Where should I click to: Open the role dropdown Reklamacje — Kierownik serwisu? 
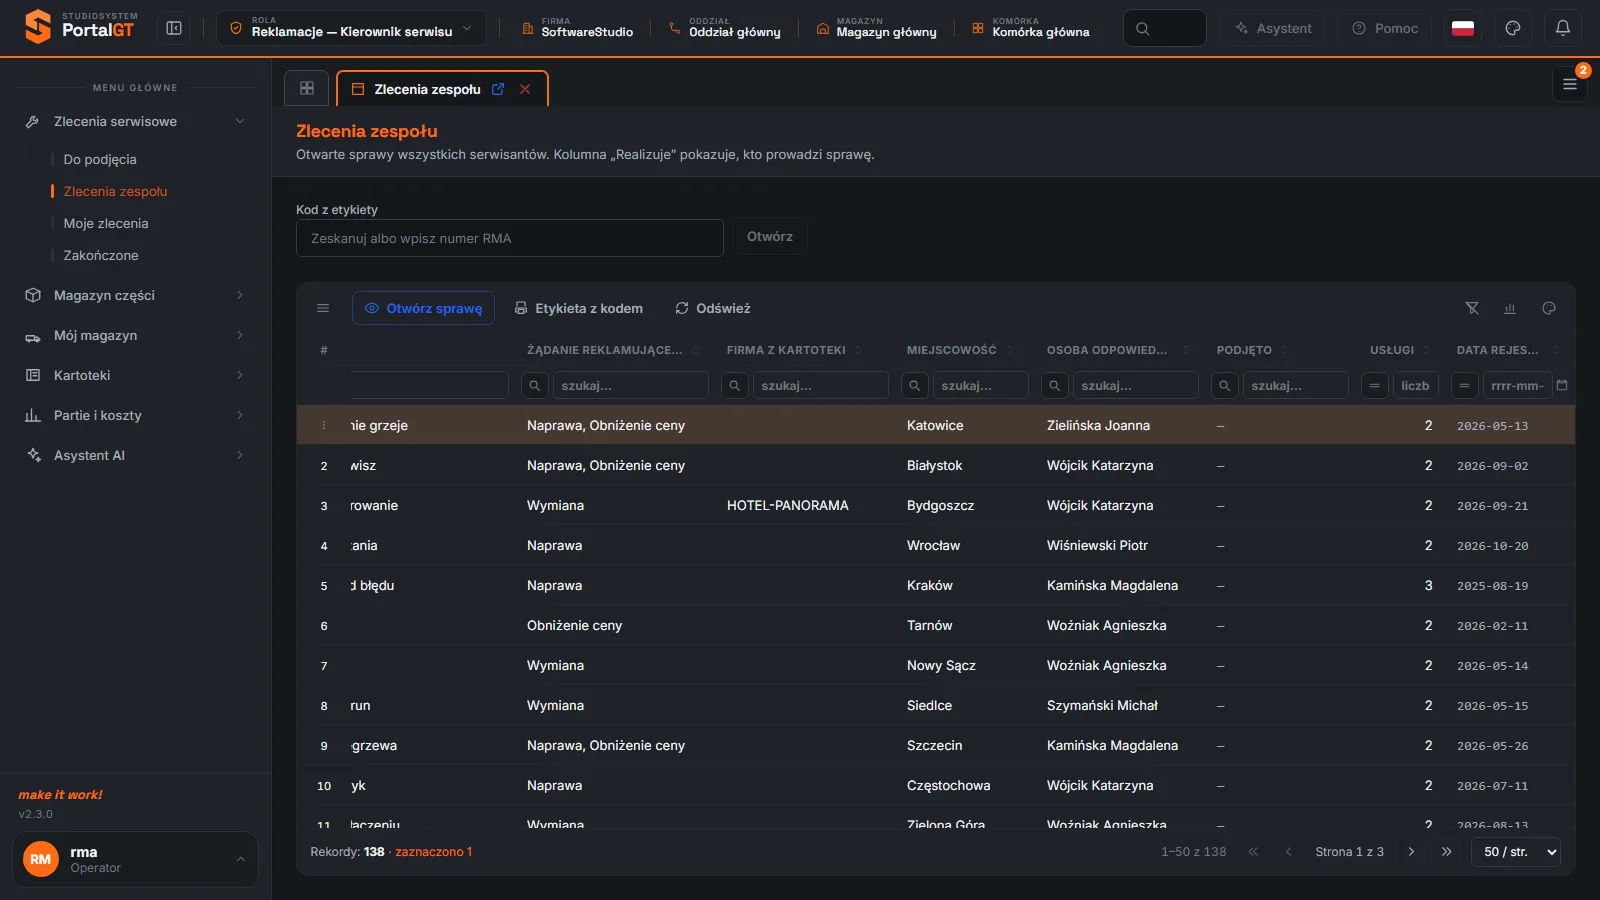[351, 28]
